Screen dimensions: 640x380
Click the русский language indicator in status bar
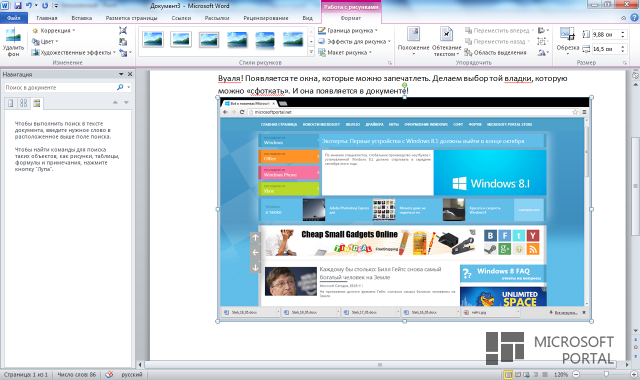[x=132, y=374]
